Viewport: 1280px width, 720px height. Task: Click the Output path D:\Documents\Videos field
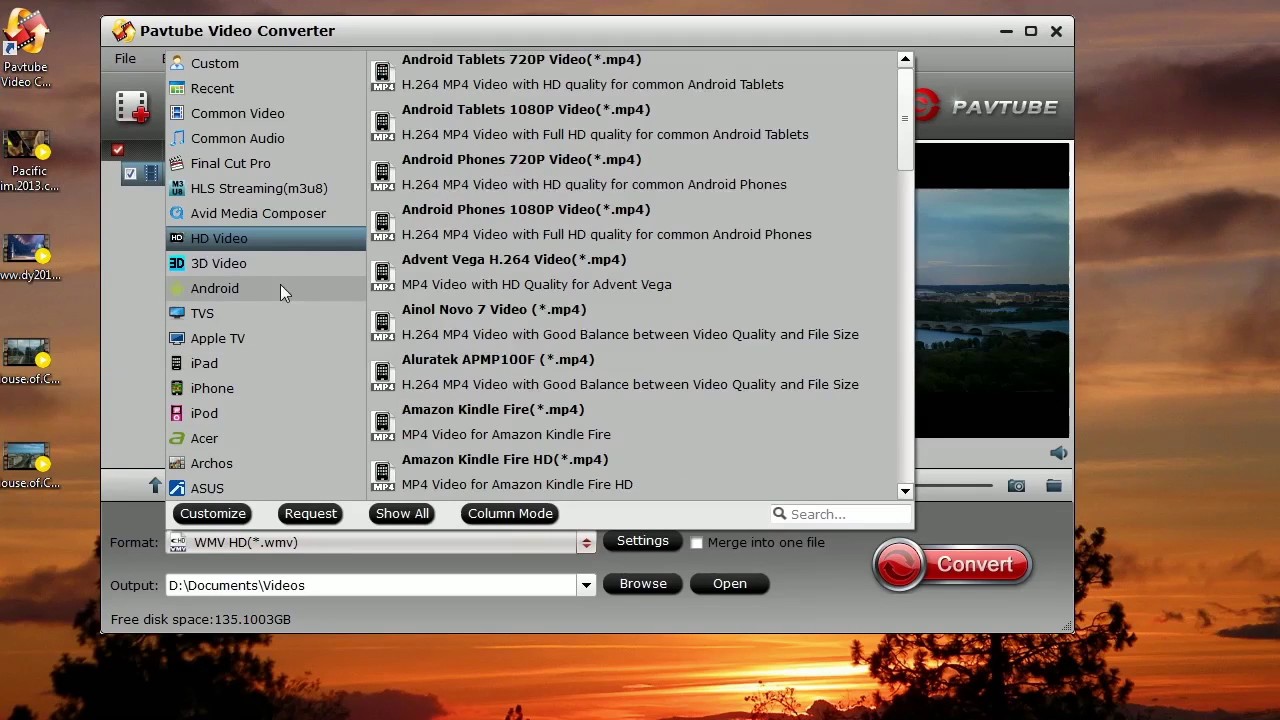pyautogui.click(x=371, y=585)
